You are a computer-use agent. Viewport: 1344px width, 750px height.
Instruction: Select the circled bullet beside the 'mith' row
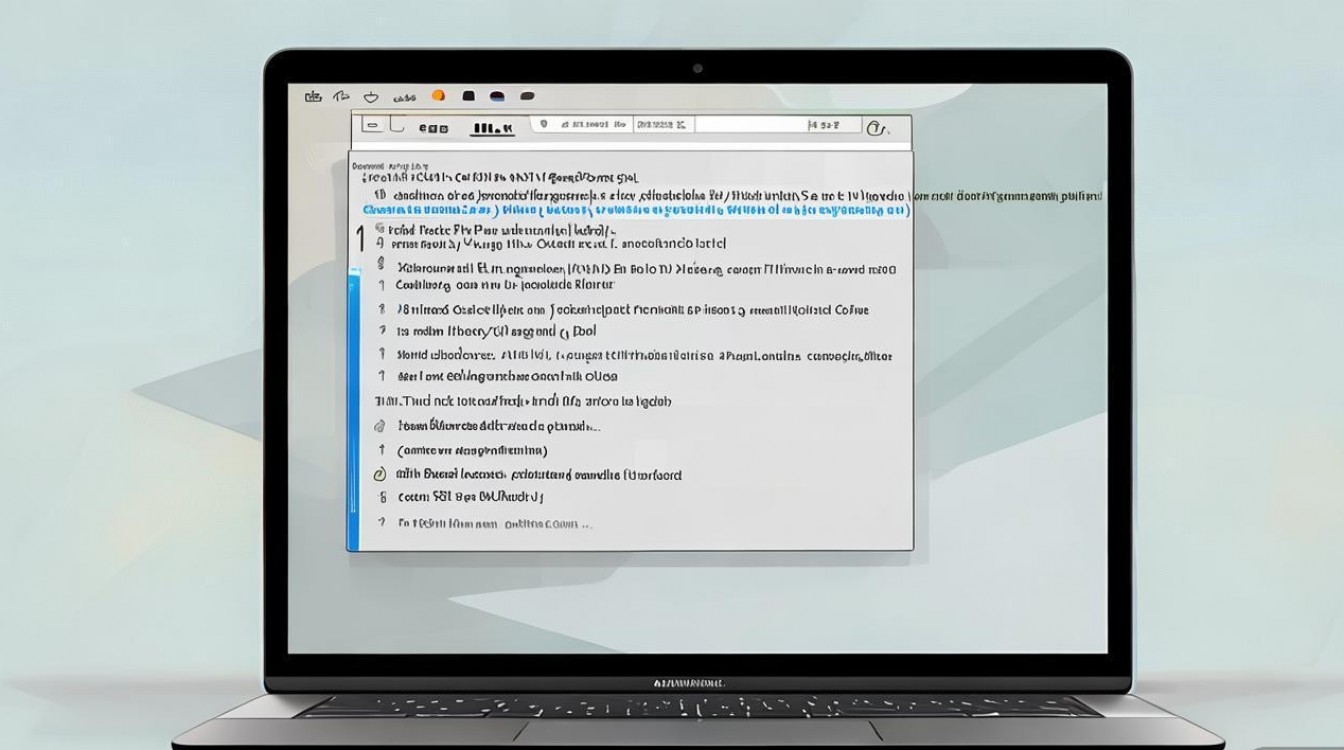[x=379, y=475]
